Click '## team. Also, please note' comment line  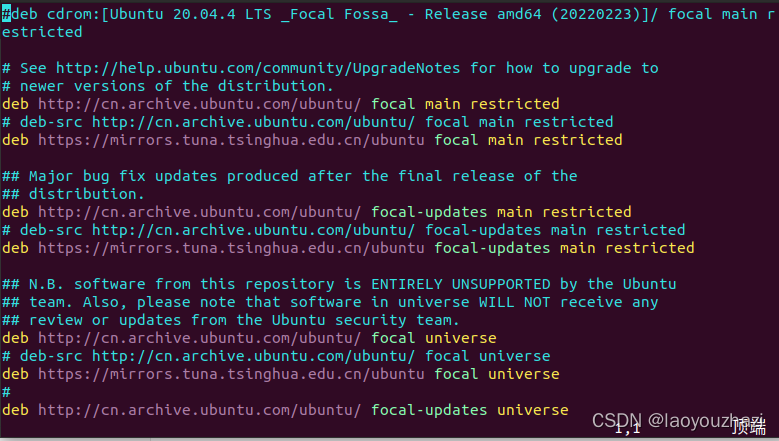(x=330, y=302)
